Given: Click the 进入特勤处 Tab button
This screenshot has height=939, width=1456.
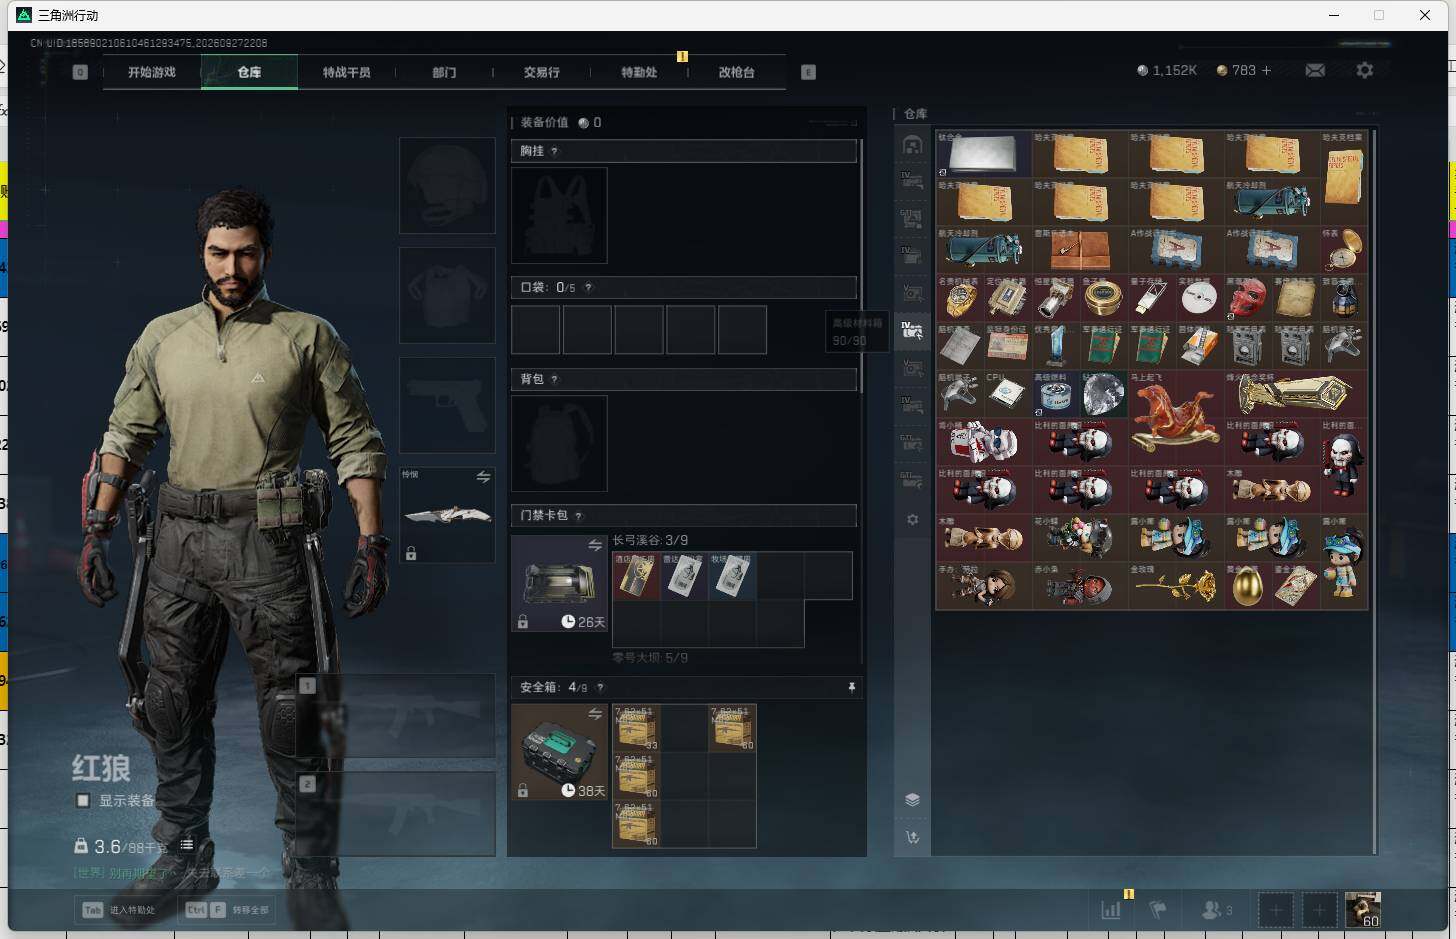Looking at the screenshot, I should 120,910.
